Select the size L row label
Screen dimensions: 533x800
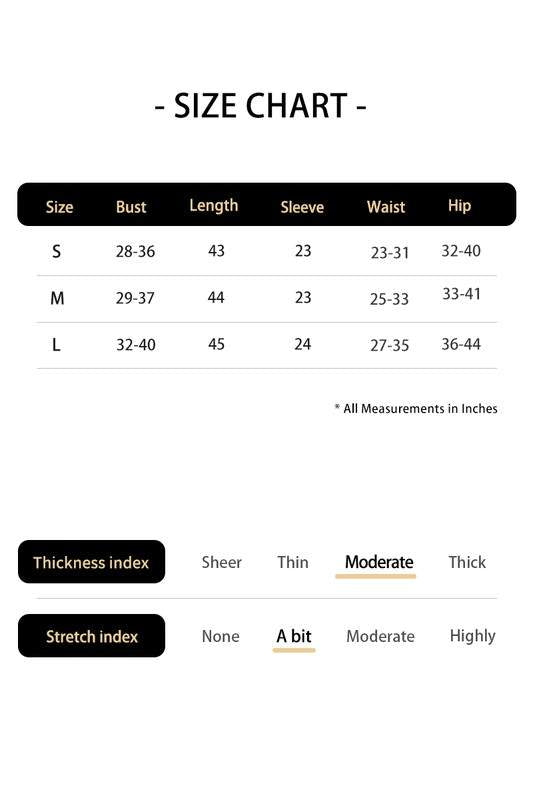[56, 345]
